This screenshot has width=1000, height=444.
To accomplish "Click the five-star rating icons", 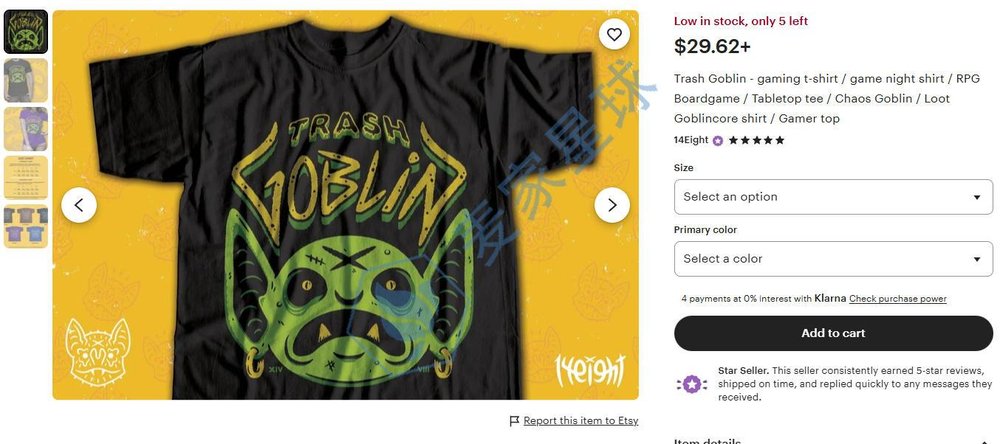I will pos(757,141).
